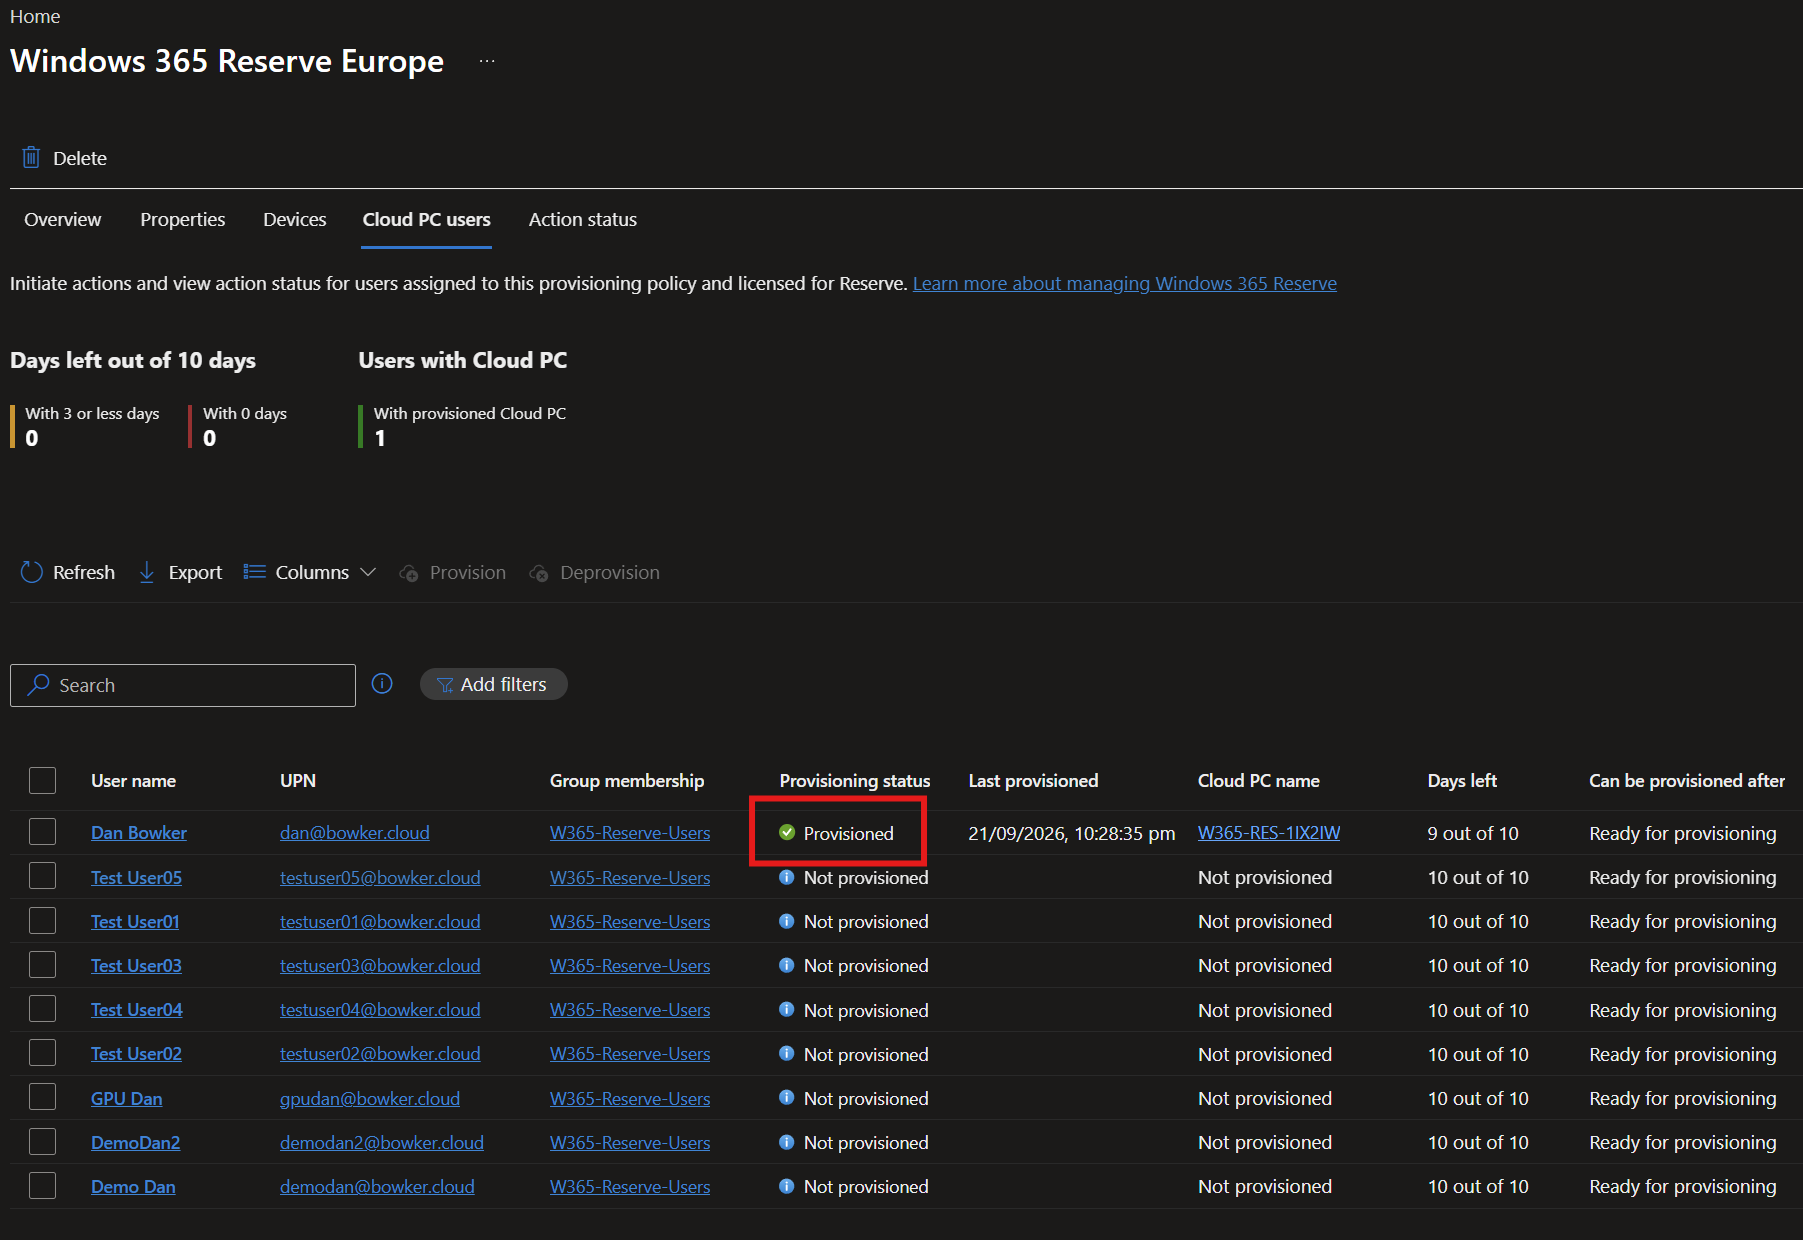The image size is (1803, 1240).
Task: Open the W365-RES-1IX2IW Cloud PC link
Action: tap(1269, 833)
